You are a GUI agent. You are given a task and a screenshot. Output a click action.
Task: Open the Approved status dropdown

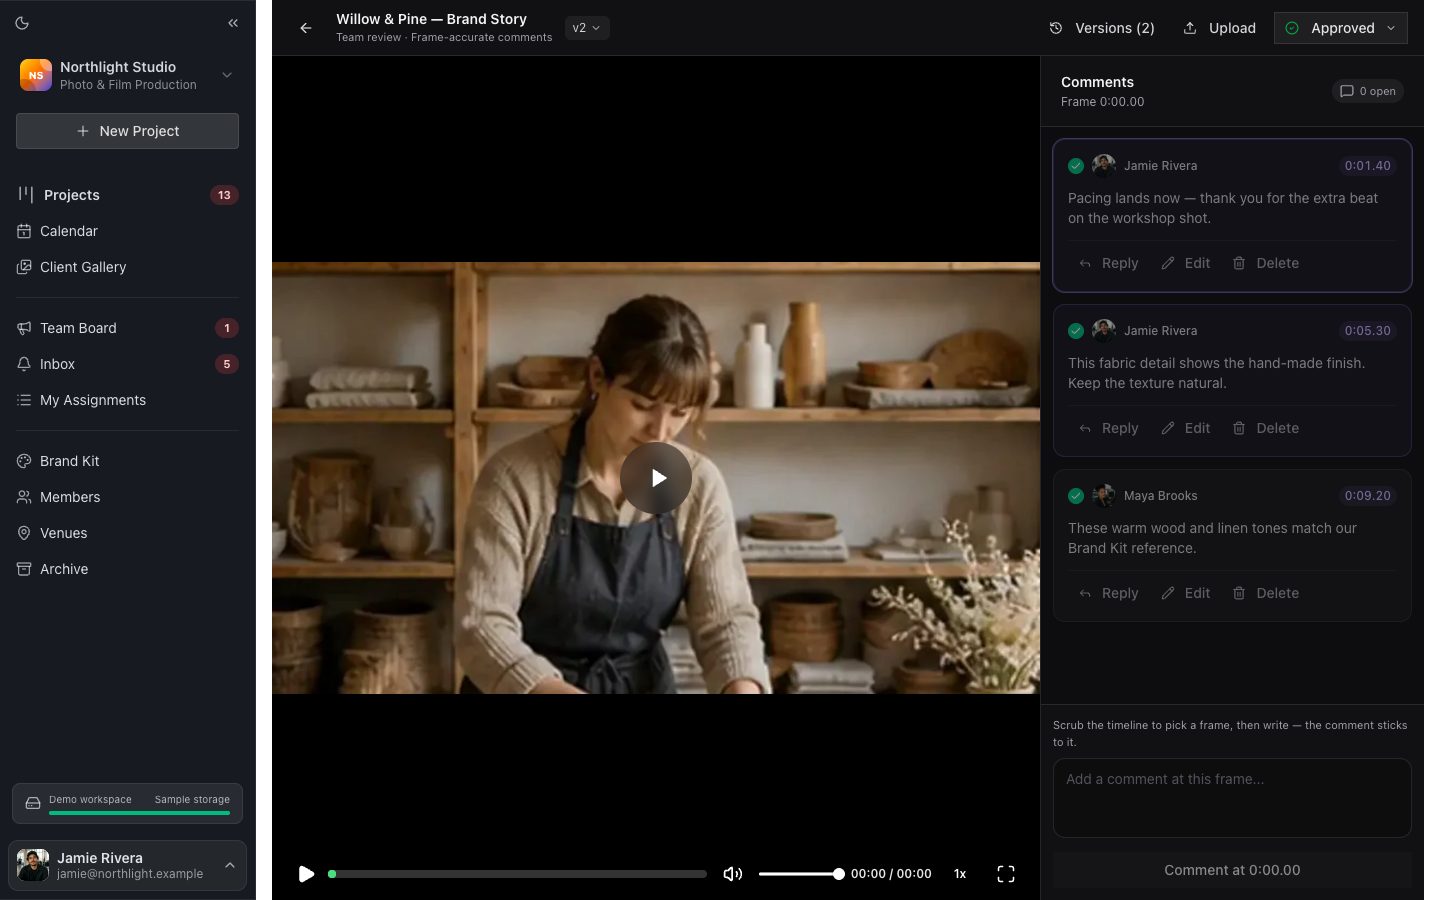click(1341, 28)
